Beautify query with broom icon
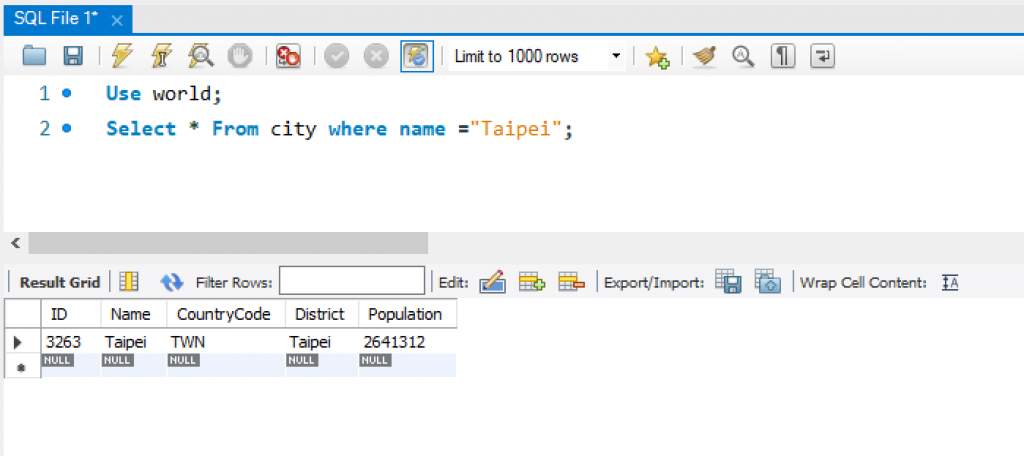 pyautogui.click(x=704, y=56)
